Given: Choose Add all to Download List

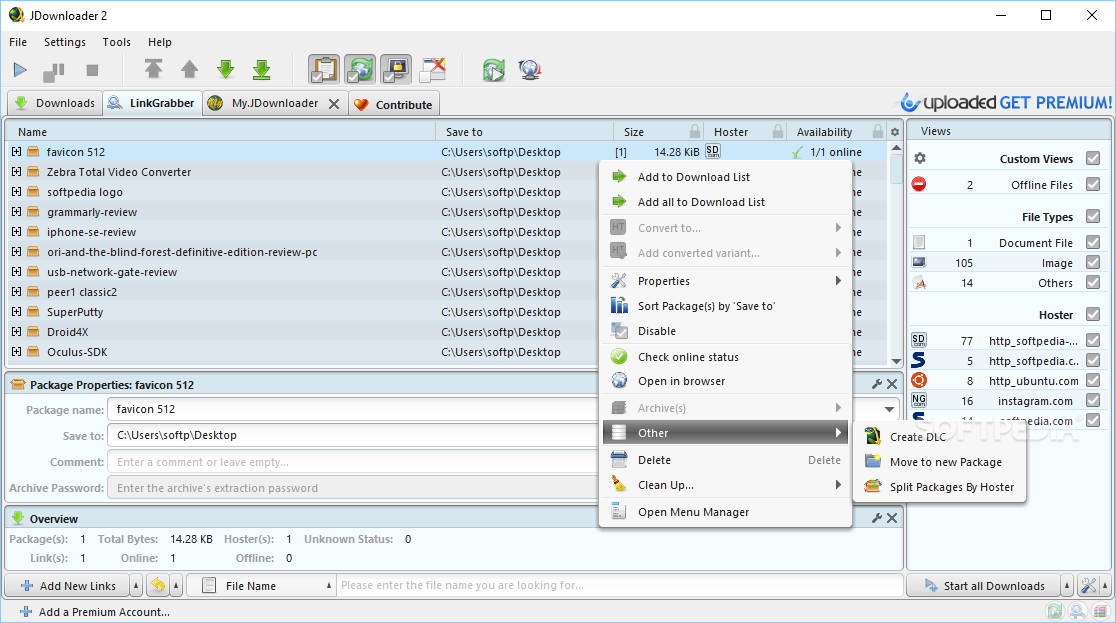Looking at the screenshot, I should click(726, 202).
